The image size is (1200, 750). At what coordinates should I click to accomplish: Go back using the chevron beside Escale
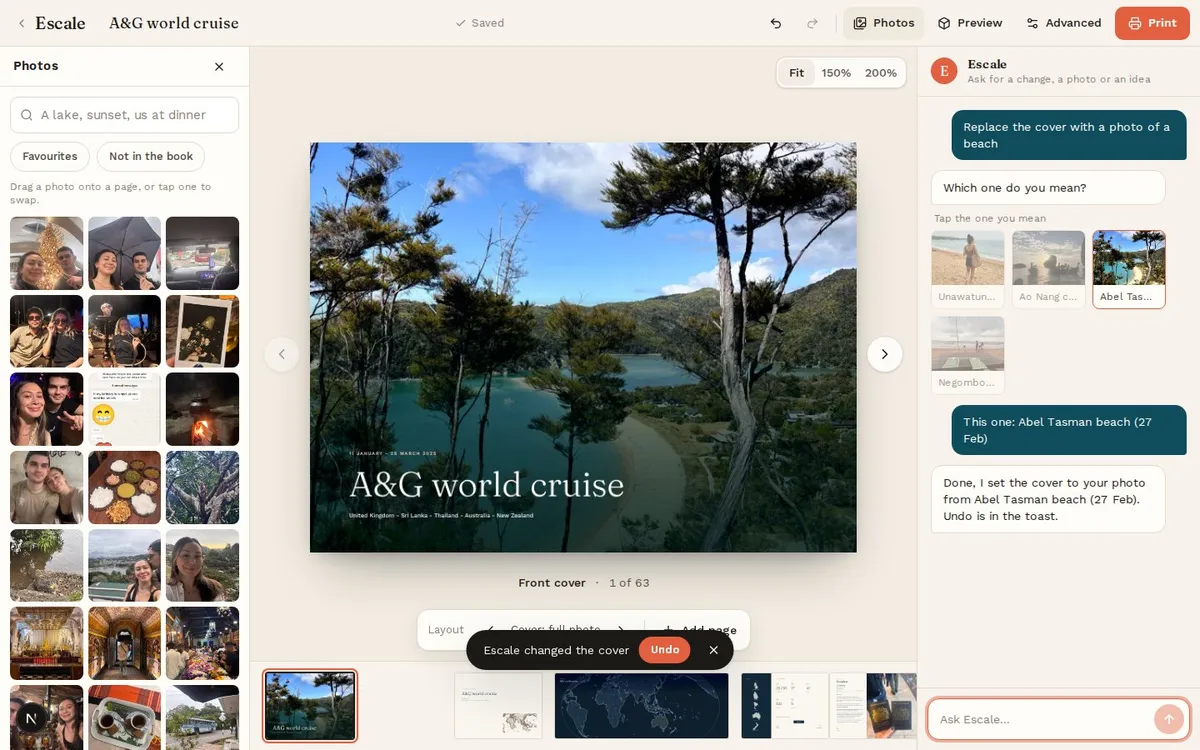point(21,23)
